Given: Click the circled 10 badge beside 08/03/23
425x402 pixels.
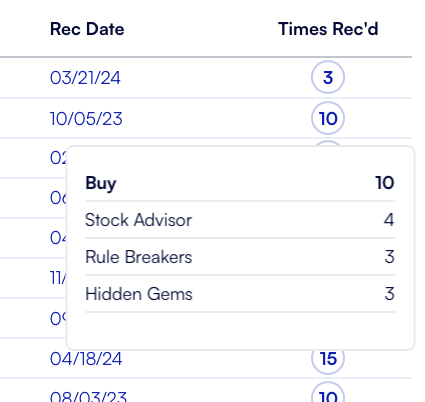Looking at the screenshot, I should 328,393.
